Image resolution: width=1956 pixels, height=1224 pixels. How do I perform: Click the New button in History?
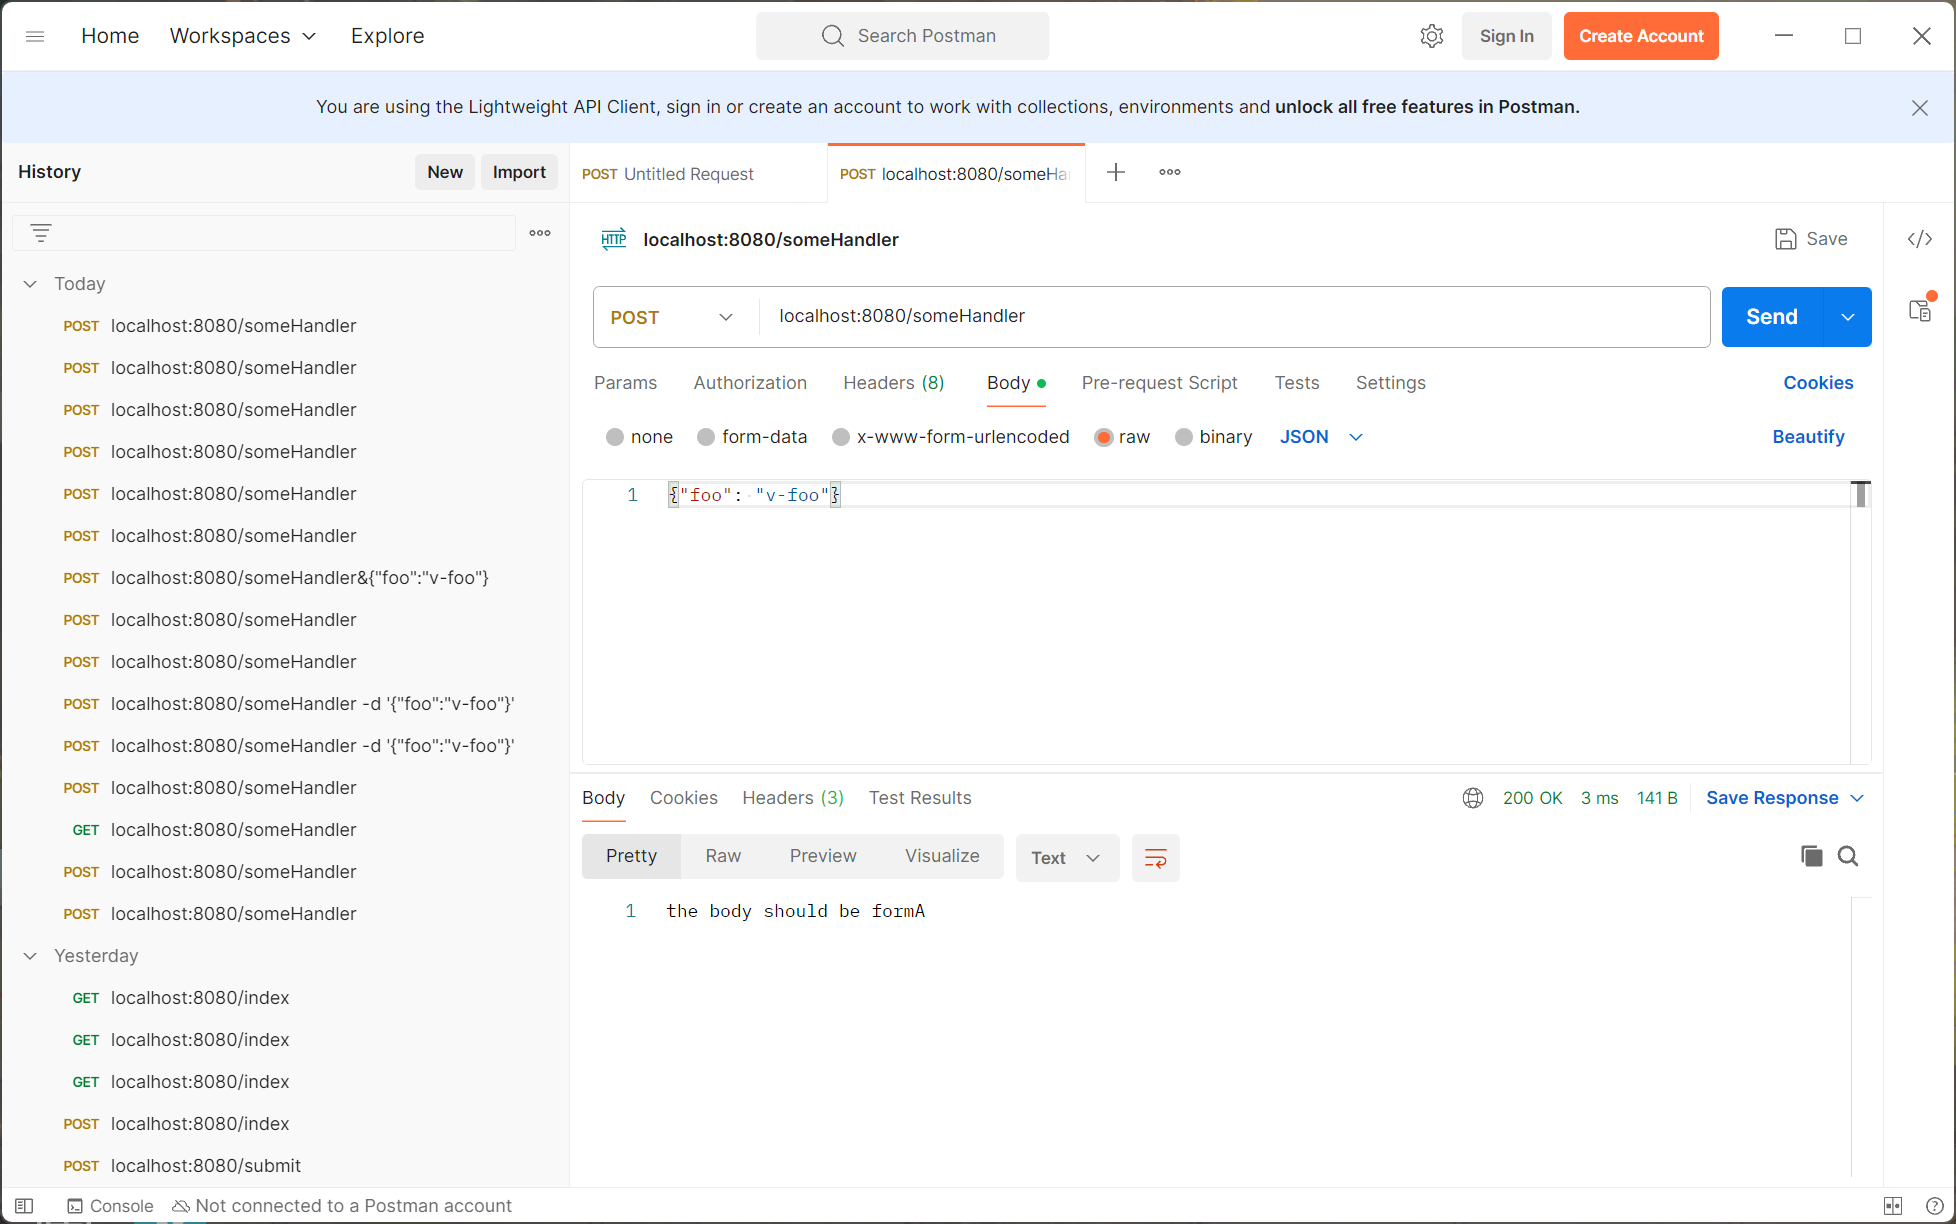click(x=445, y=172)
